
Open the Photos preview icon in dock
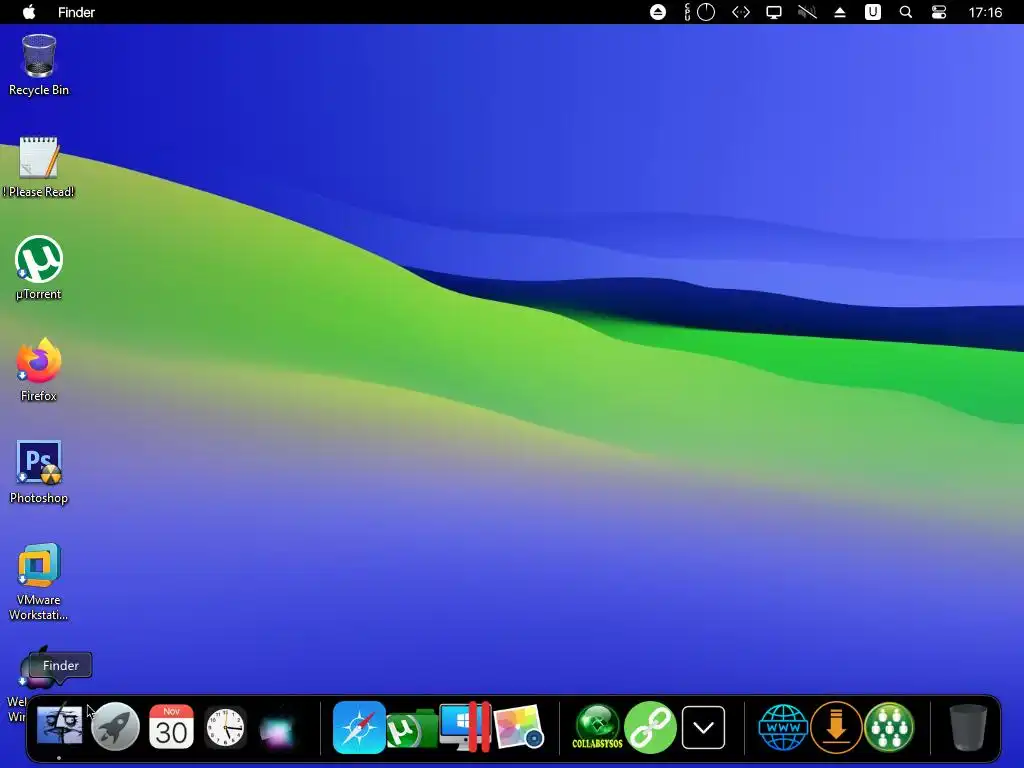[519, 727]
